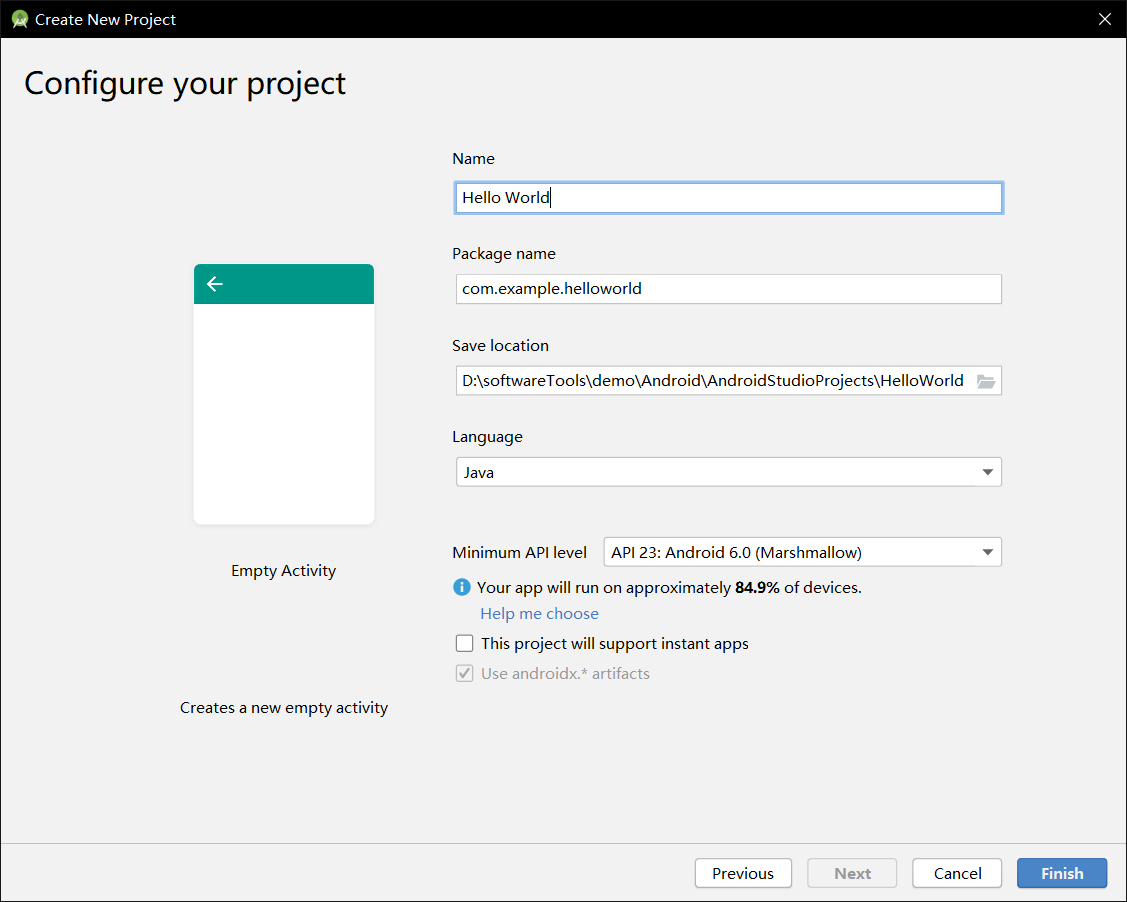The image size is (1127, 902).
Task: Click the back arrow in the activity preview
Action: click(x=214, y=284)
